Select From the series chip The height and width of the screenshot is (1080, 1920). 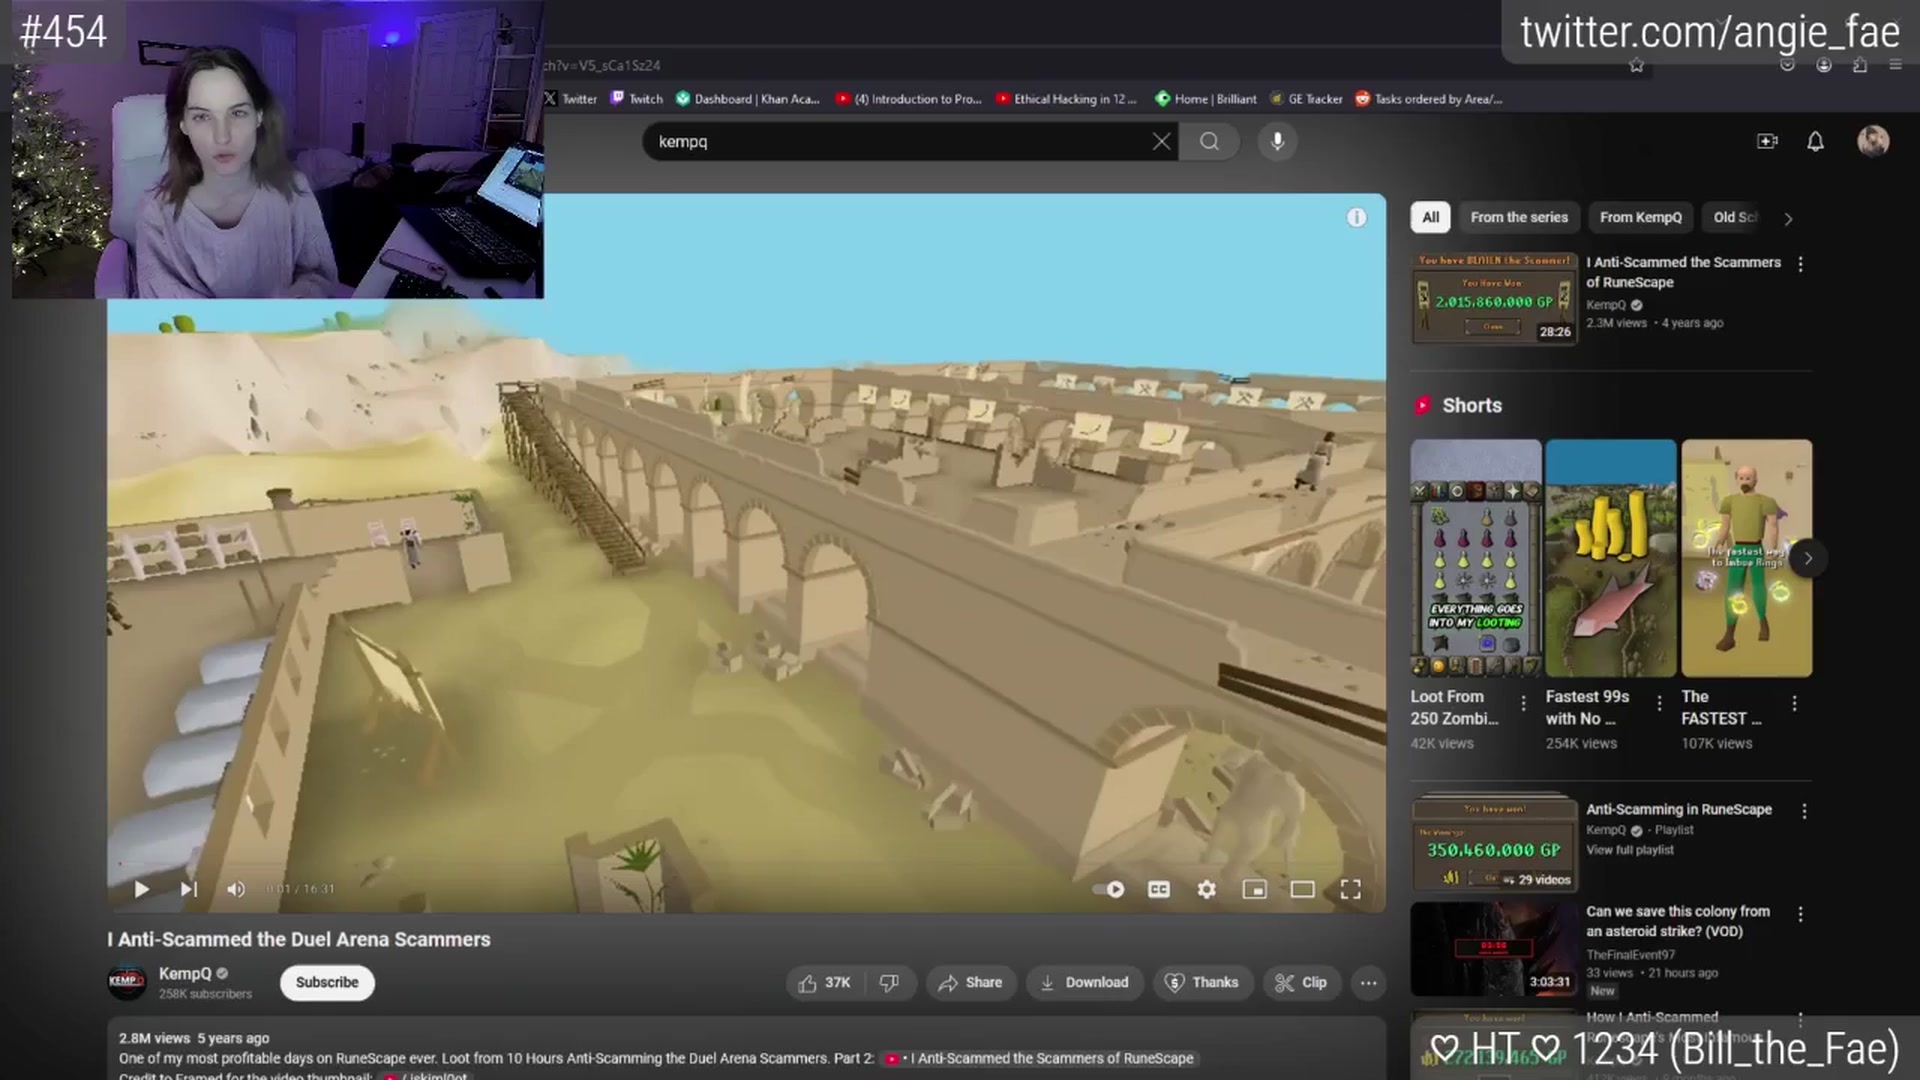point(1519,218)
